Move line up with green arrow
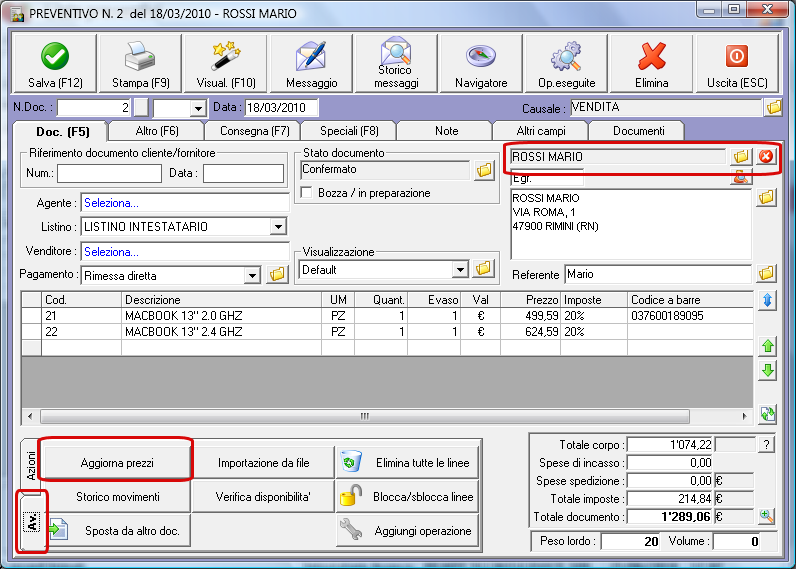The height and width of the screenshot is (569, 796). (768, 346)
